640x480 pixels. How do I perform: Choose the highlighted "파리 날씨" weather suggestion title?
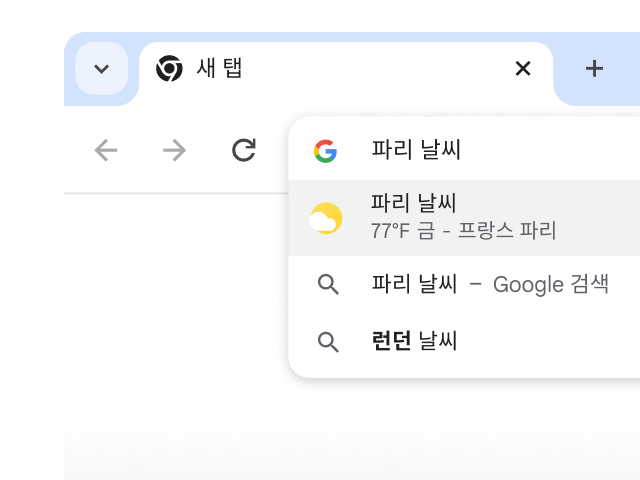[x=413, y=204]
